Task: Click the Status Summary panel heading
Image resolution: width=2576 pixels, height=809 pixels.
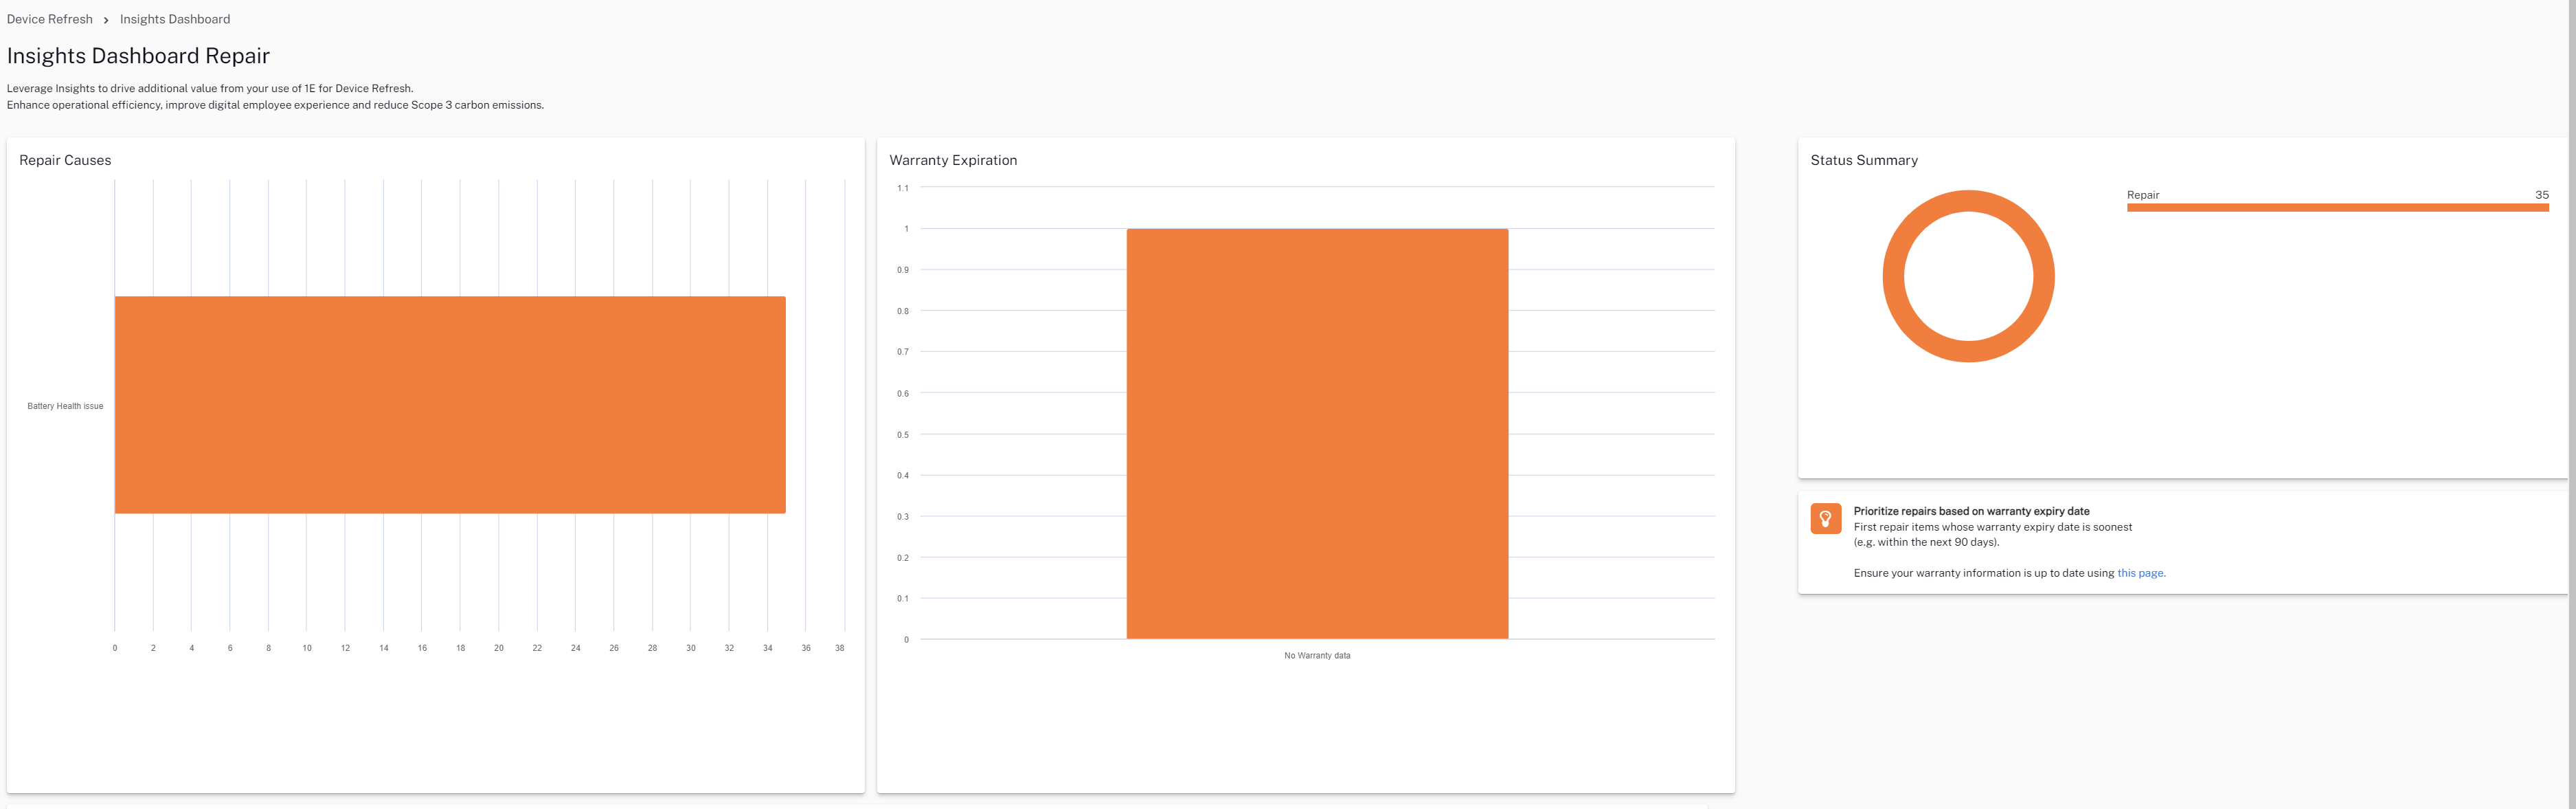Action: (1864, 160)
